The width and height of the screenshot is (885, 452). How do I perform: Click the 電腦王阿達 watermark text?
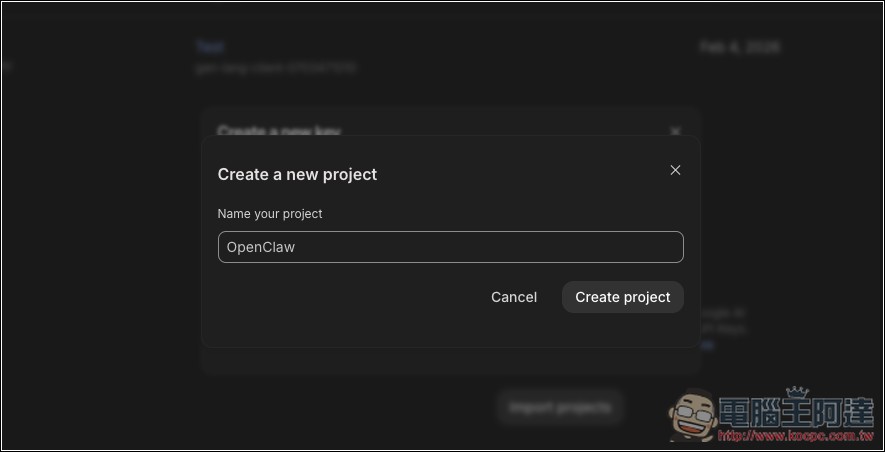coord(797,411)
